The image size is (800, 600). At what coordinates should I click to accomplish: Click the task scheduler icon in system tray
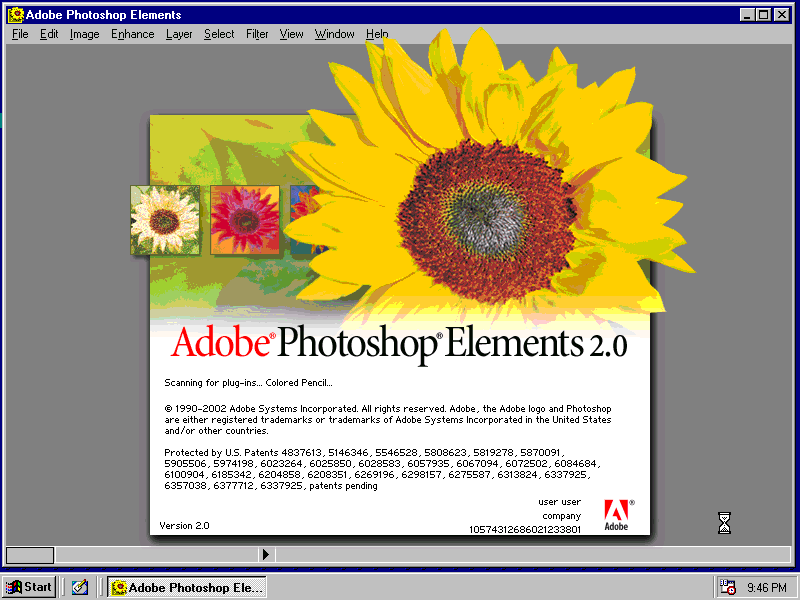[x=727, y=587]
